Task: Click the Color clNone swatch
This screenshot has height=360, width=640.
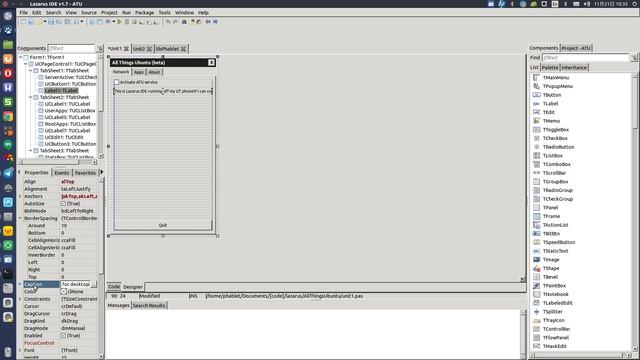Action: (x=63, y=291)
